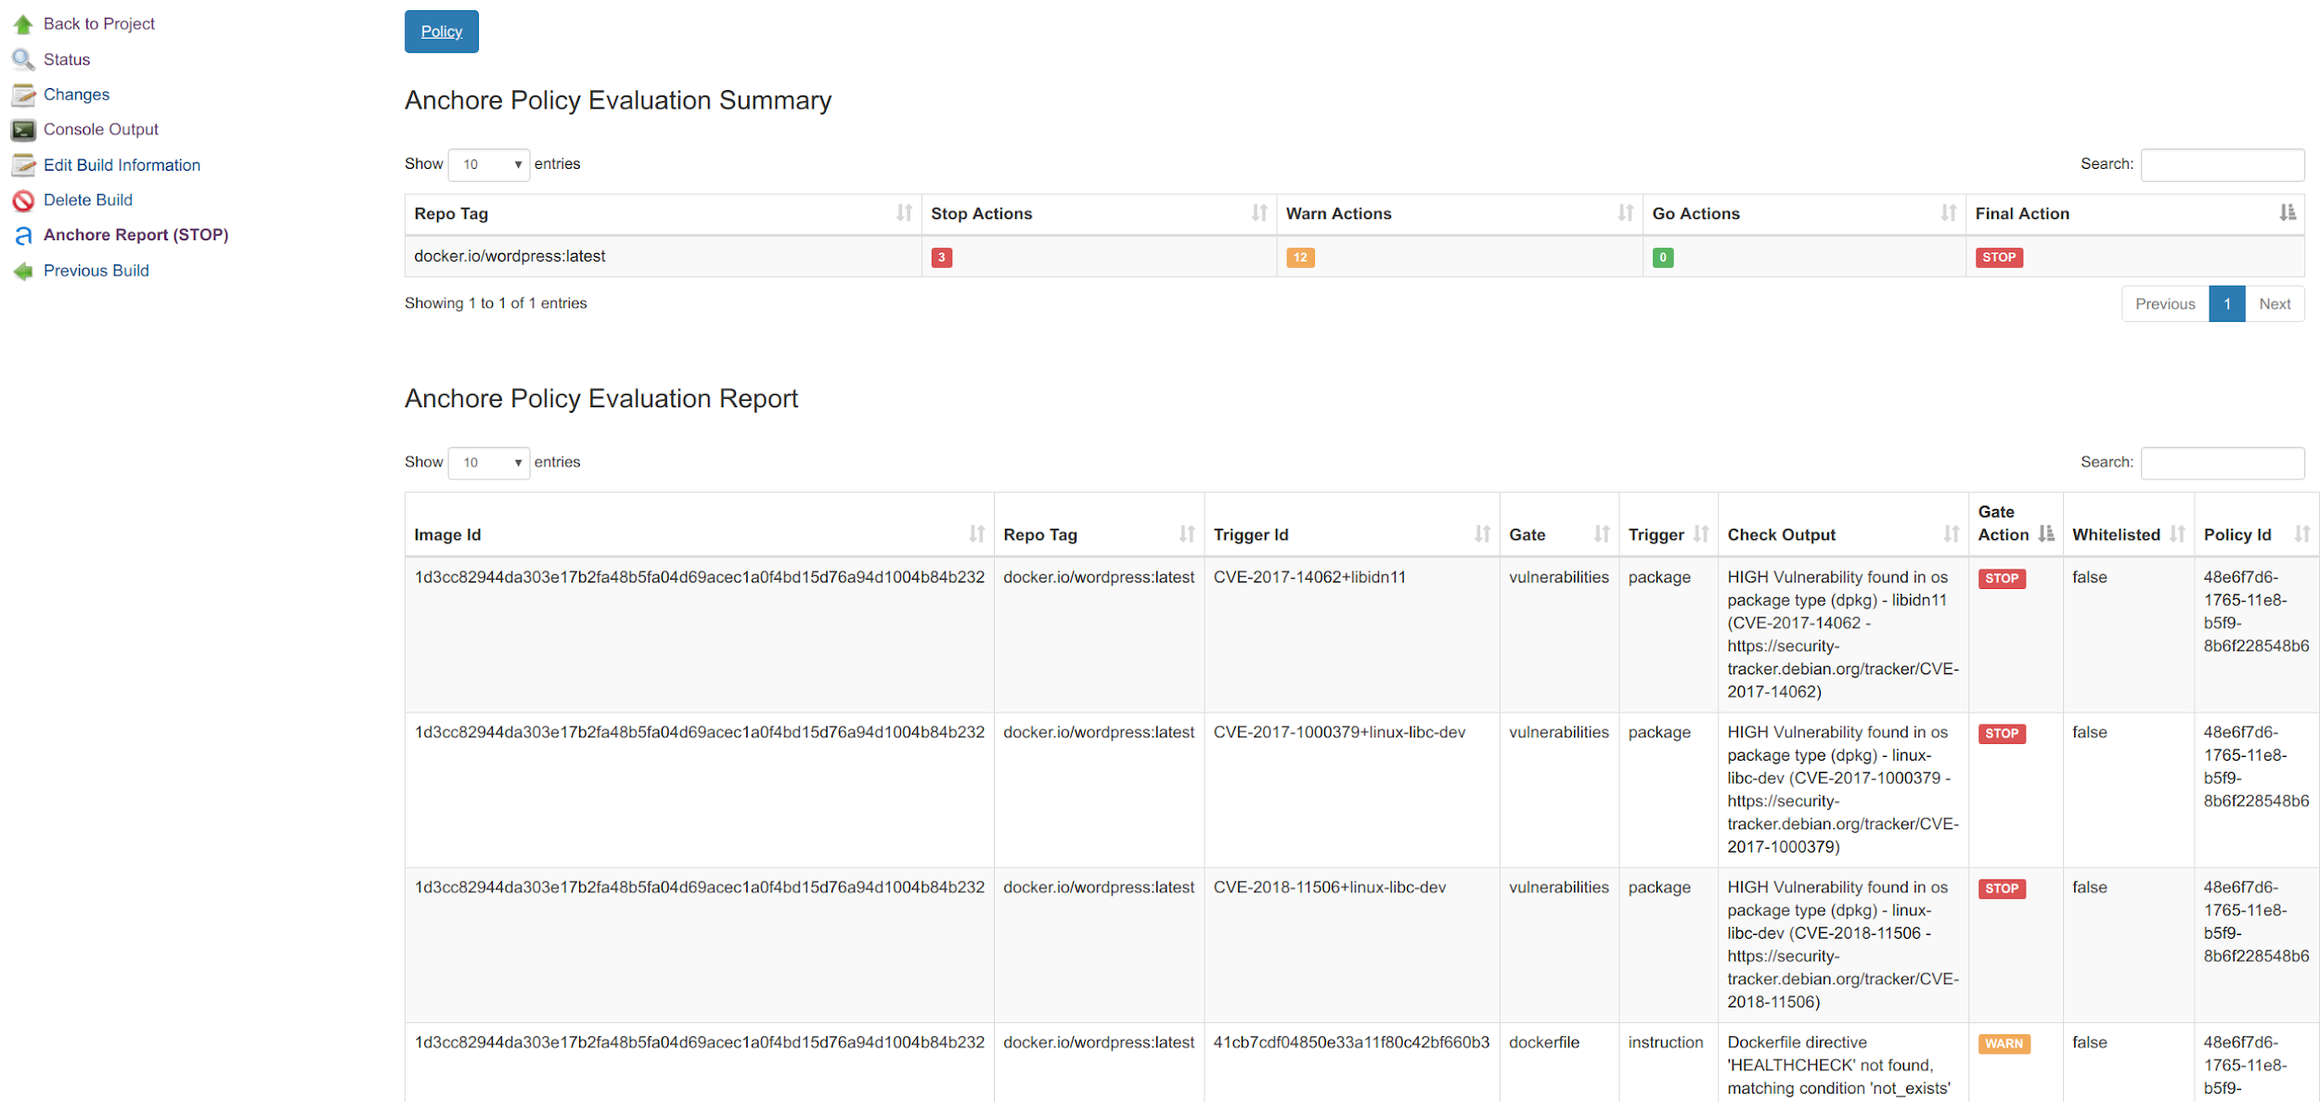The width and height of the screenshot is (2320, 1102).
Task: Sort report by Trigger column arrows icon
Action: coord(1701,534)
